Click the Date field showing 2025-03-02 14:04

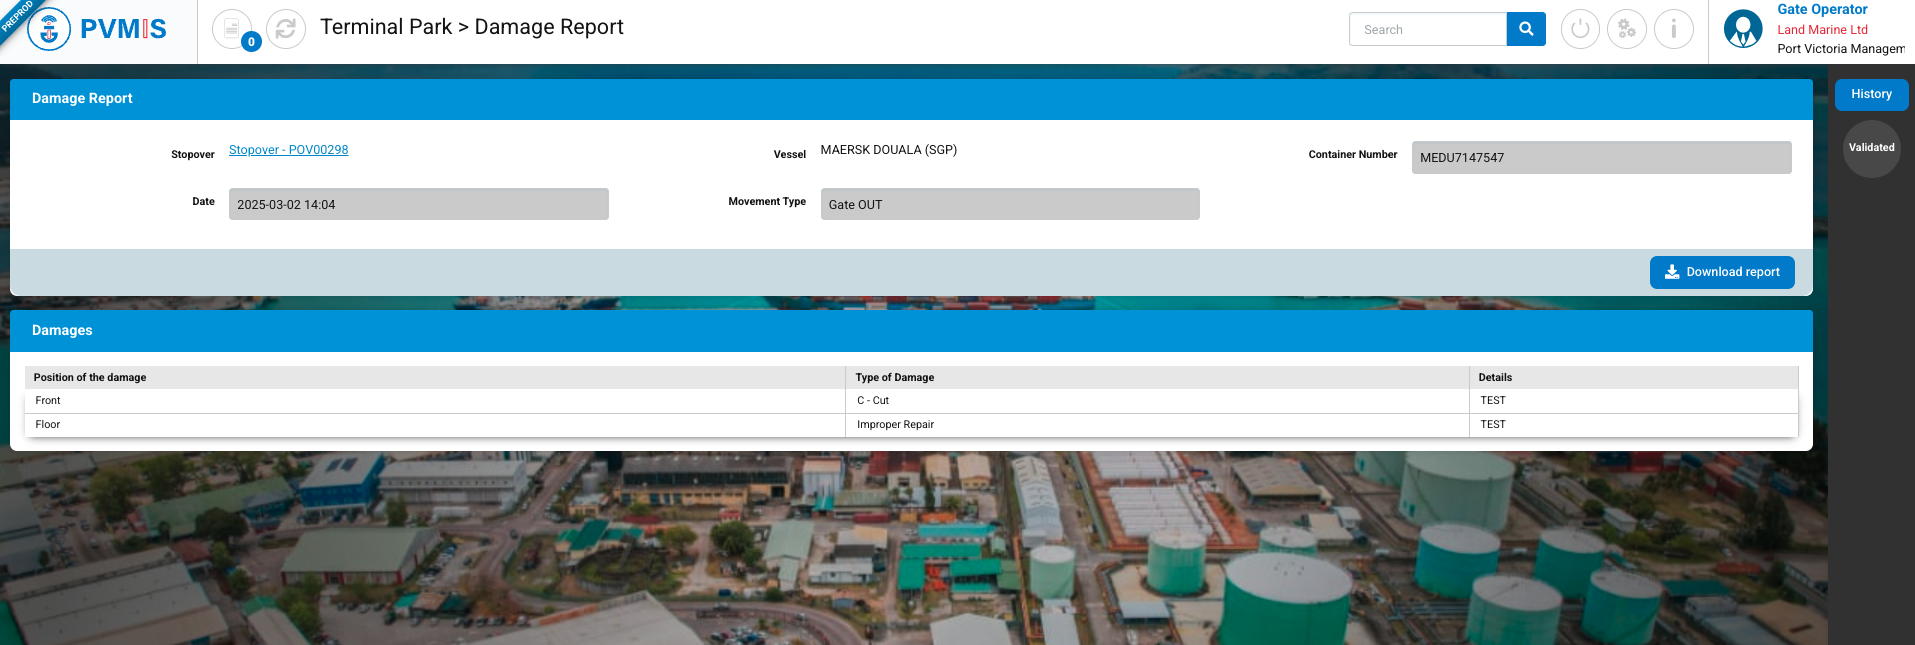(418, 204)
